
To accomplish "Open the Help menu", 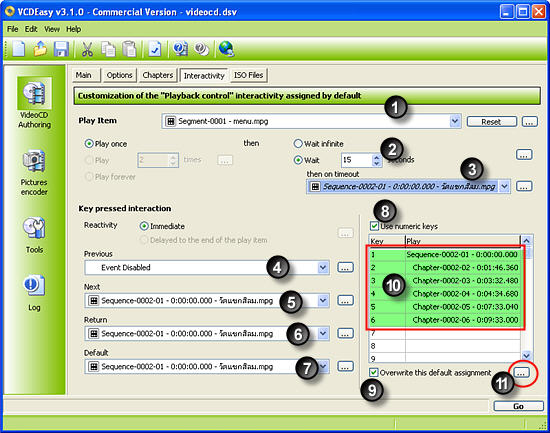I will 73,29.
